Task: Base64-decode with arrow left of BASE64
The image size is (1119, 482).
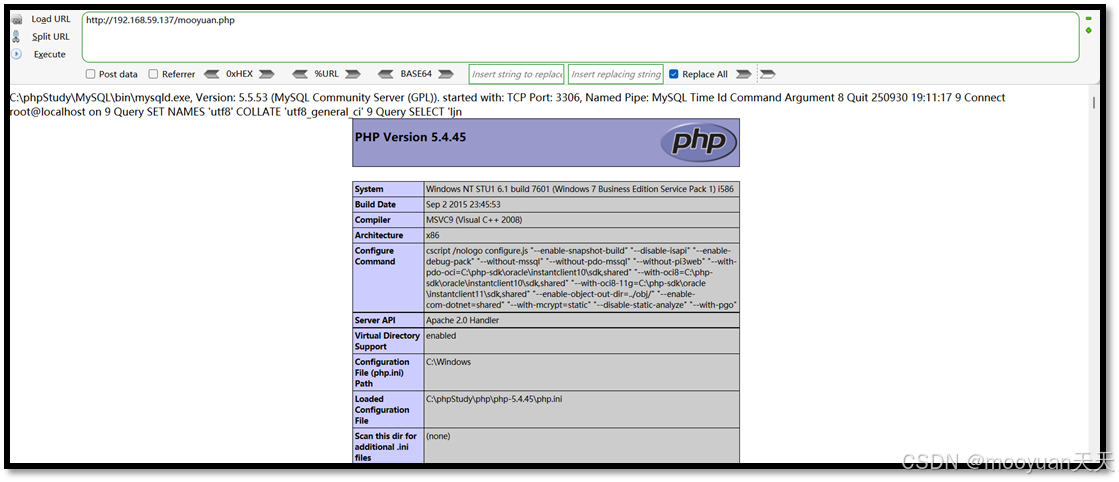Action: (x=386, y=74)
